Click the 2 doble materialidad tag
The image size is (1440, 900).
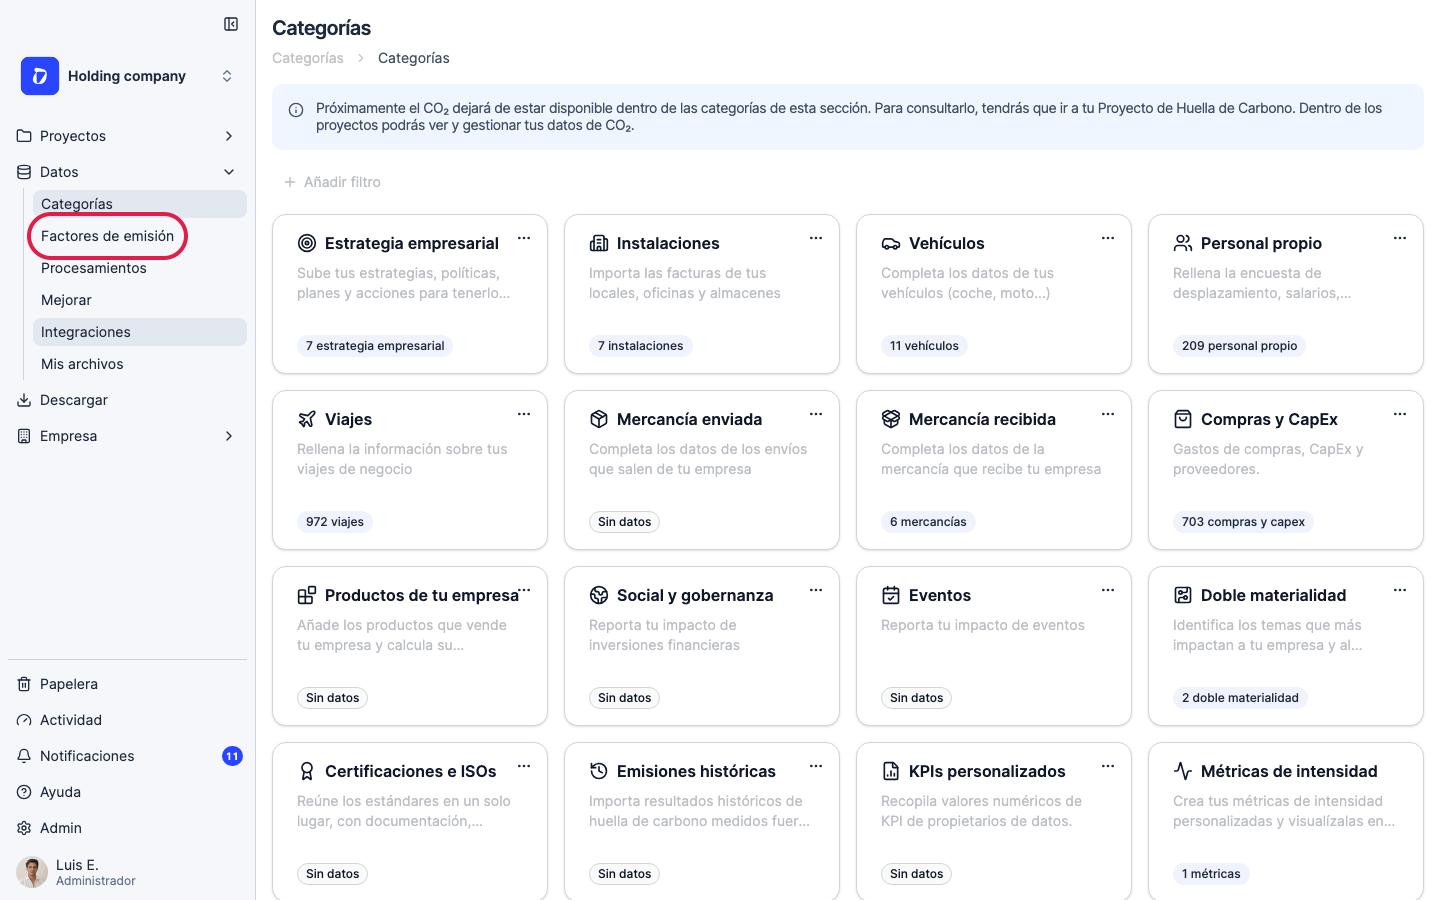[1240, 698]
